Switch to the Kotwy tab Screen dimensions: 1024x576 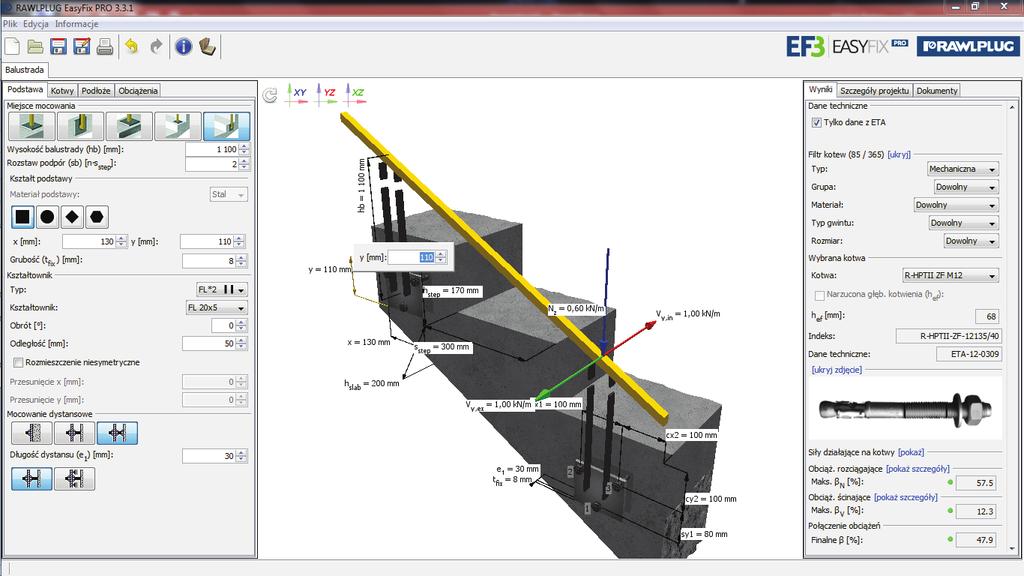(x=63, y=91)
